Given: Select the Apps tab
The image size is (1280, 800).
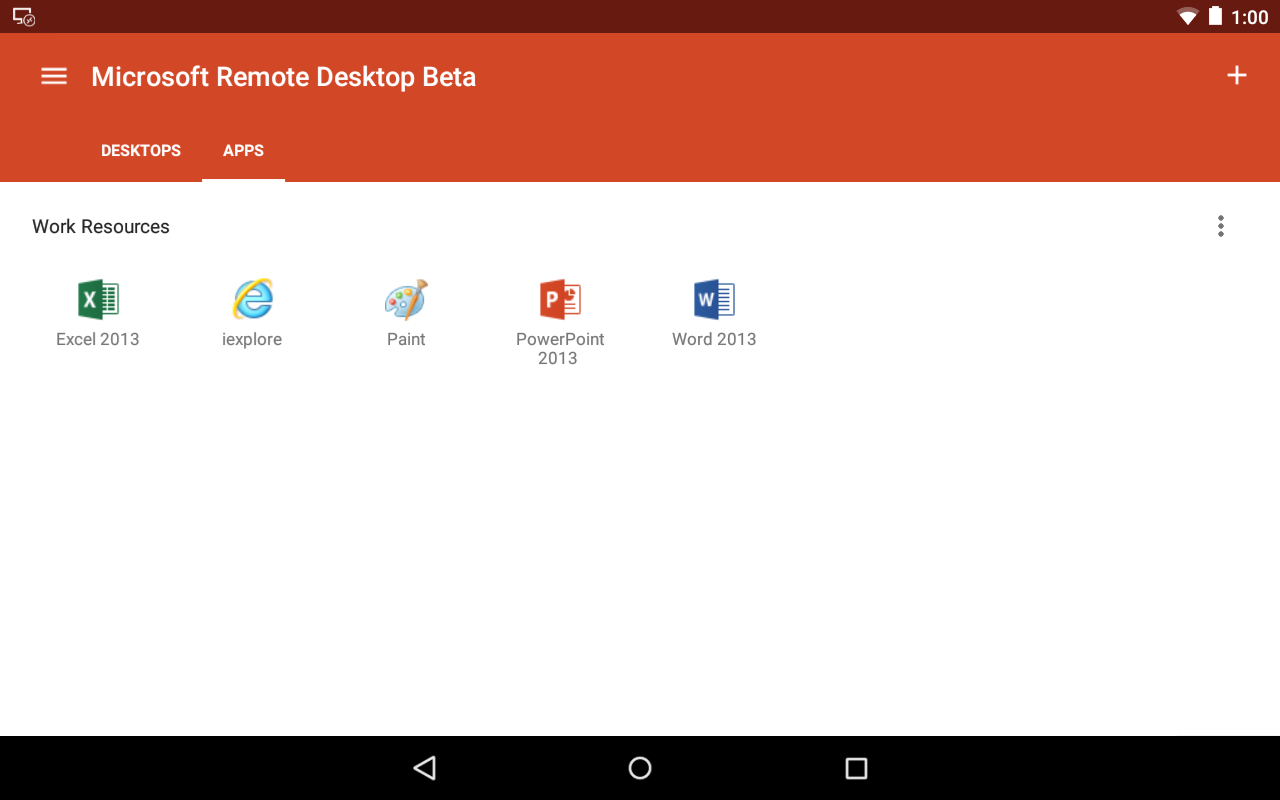Looking at the screenshot, I should pyautogui.click(x=243, y=151).
